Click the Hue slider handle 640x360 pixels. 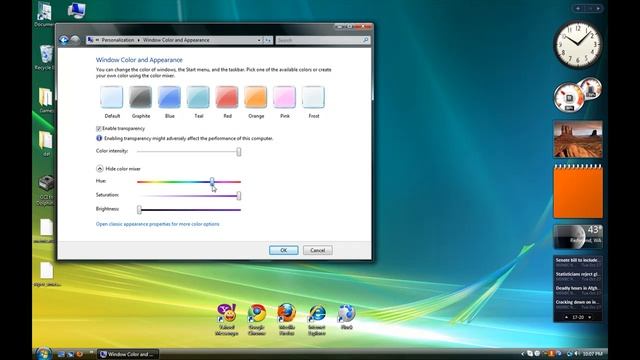212,182
